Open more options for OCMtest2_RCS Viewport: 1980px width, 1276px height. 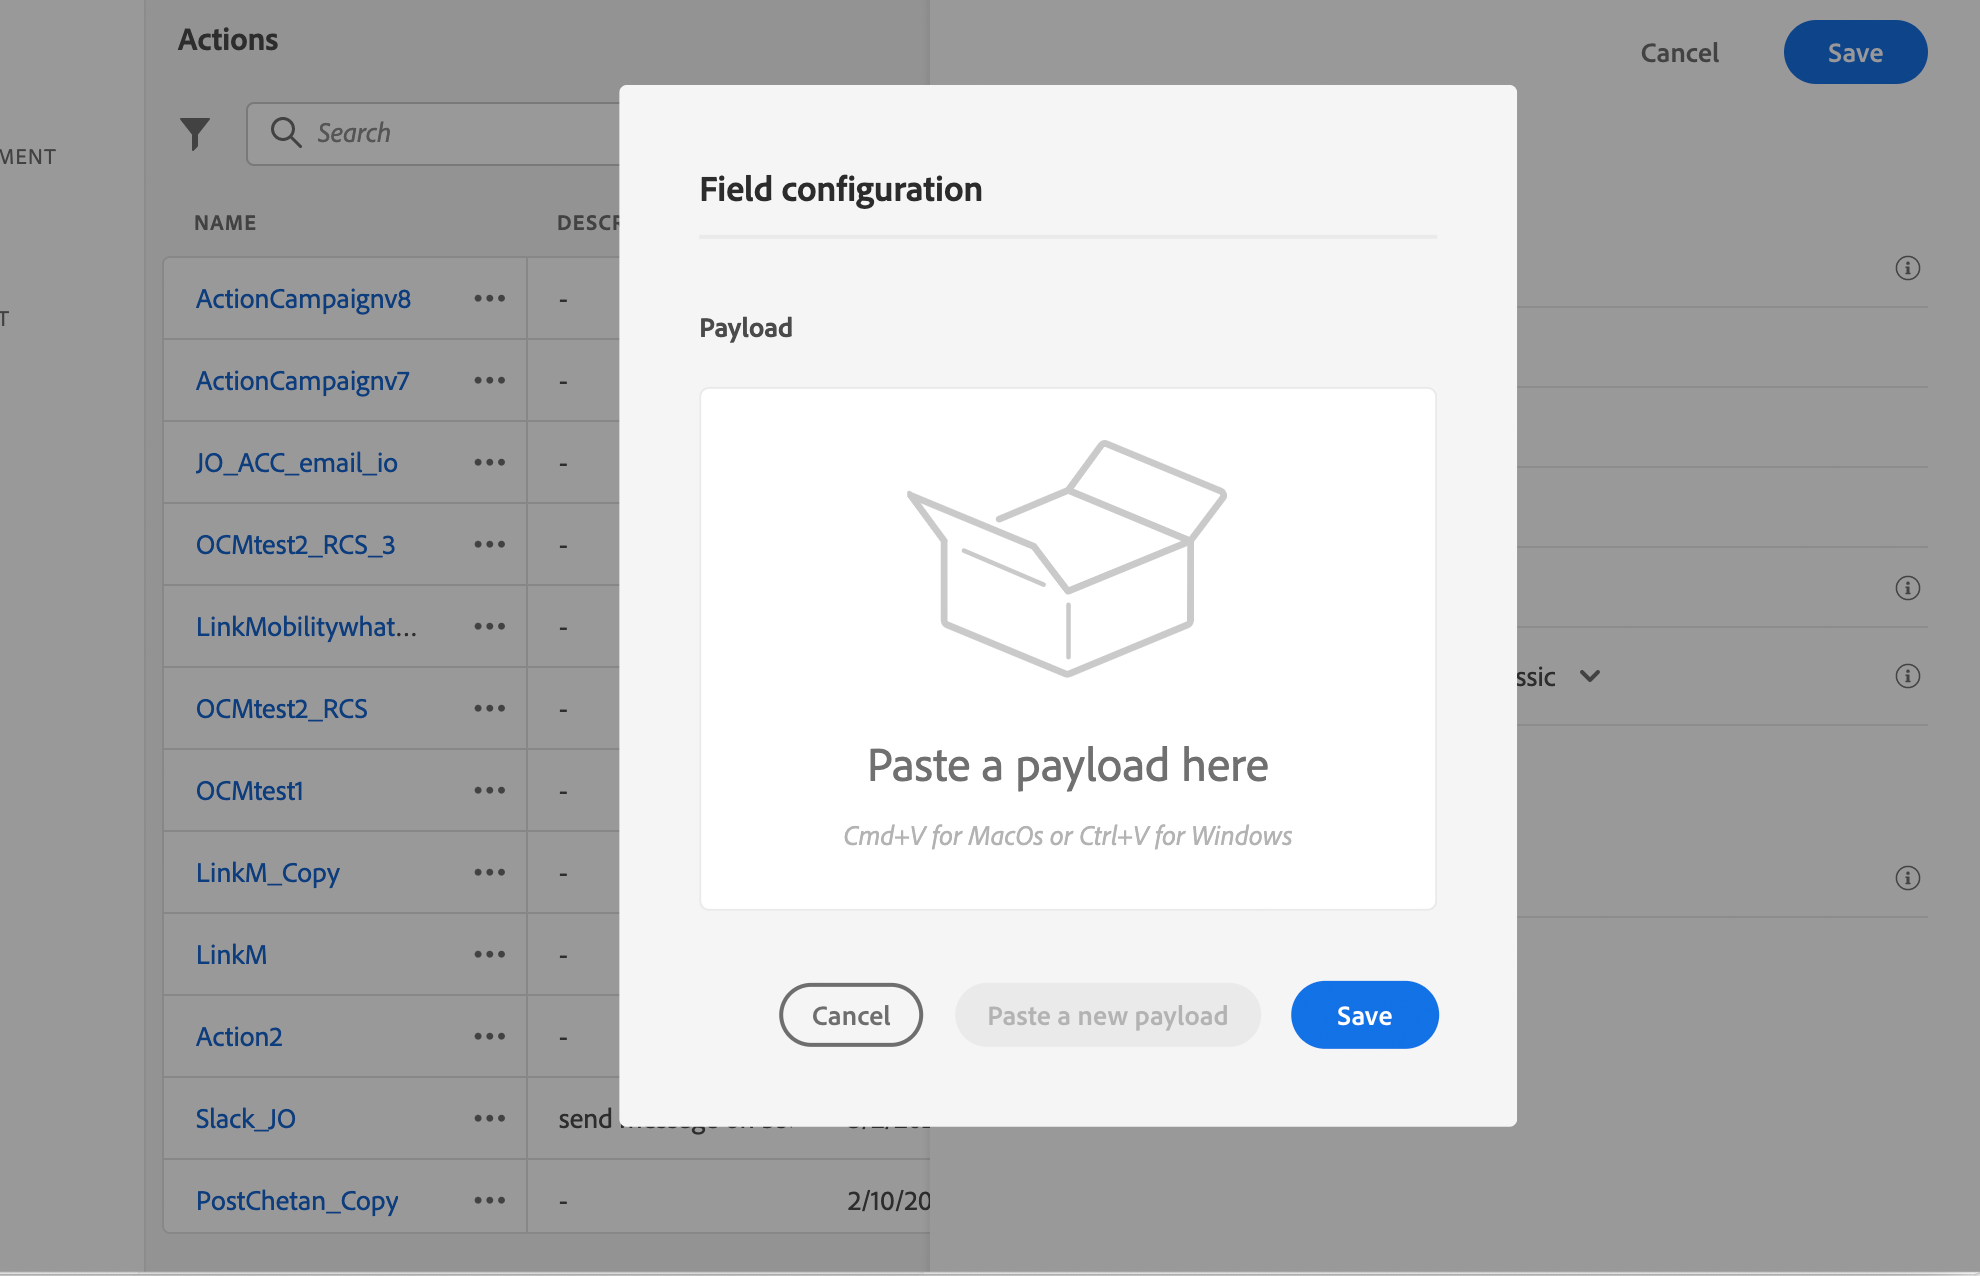tap(489, 709)
